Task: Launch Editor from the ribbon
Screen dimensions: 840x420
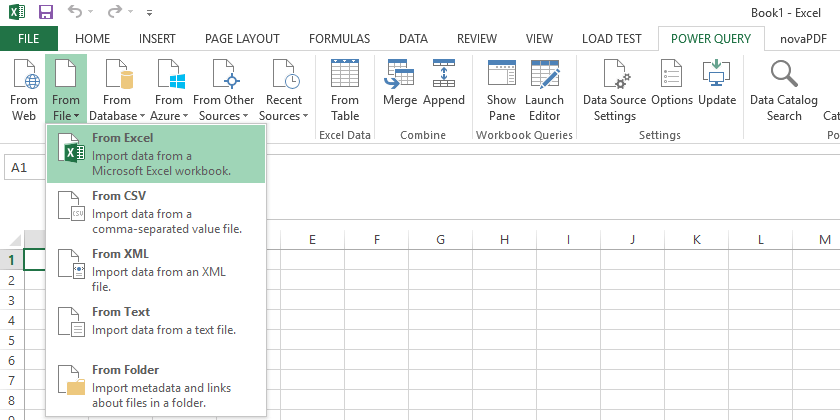Action: pos(544,89)
